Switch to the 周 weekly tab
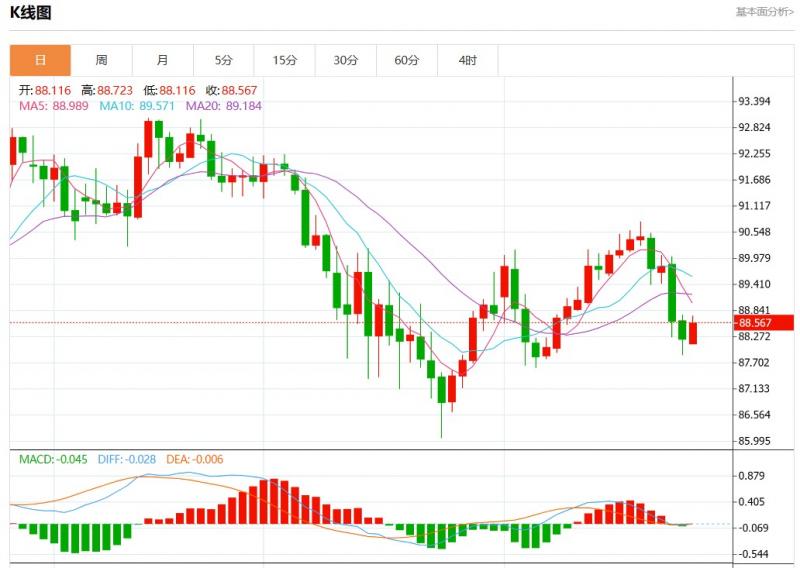 (x=102, y=60)
